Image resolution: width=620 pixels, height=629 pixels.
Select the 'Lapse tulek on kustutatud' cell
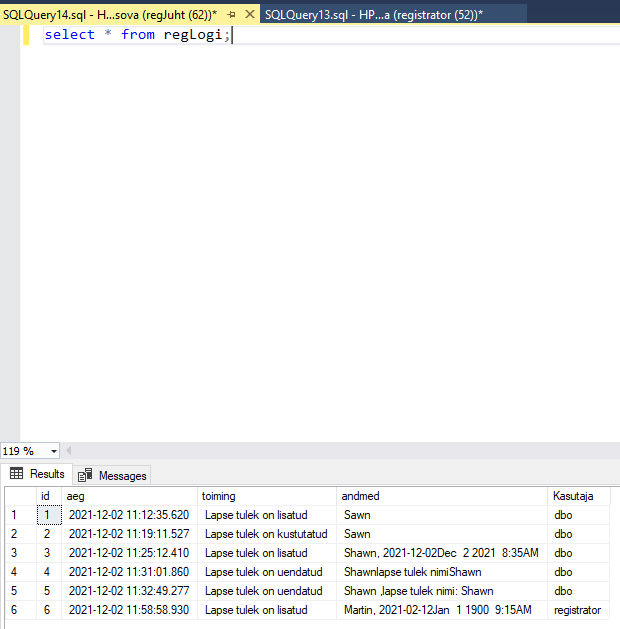(266, 534)
